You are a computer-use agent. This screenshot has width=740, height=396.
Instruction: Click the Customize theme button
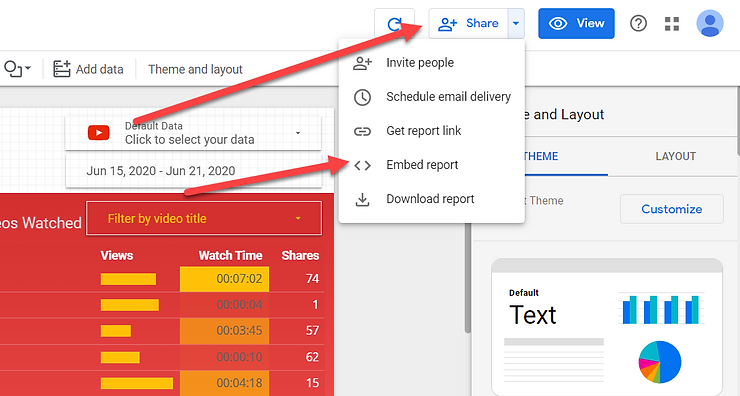(672, 209)
